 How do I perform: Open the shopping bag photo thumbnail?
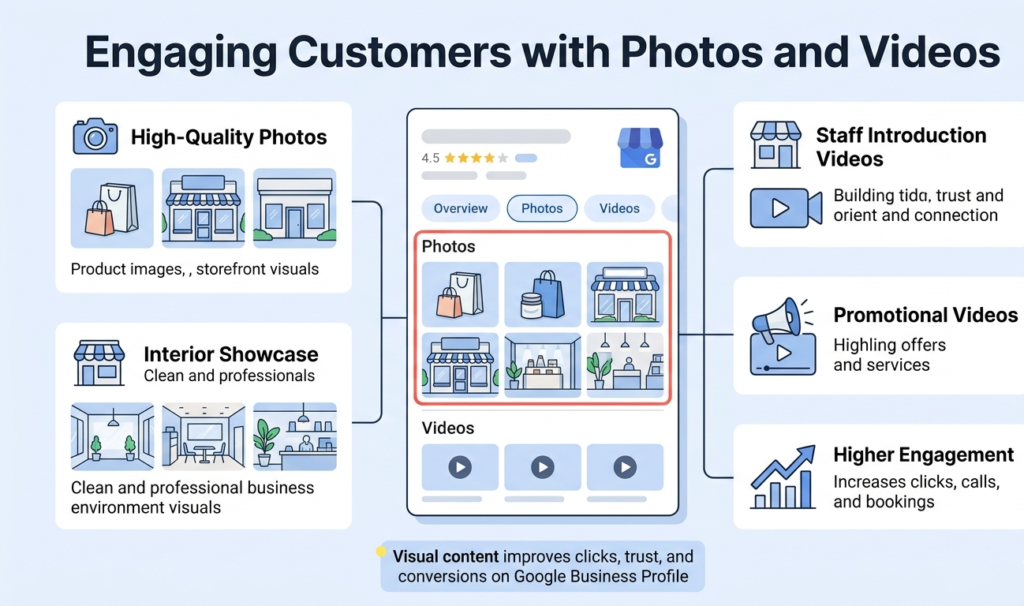point(460,292)
